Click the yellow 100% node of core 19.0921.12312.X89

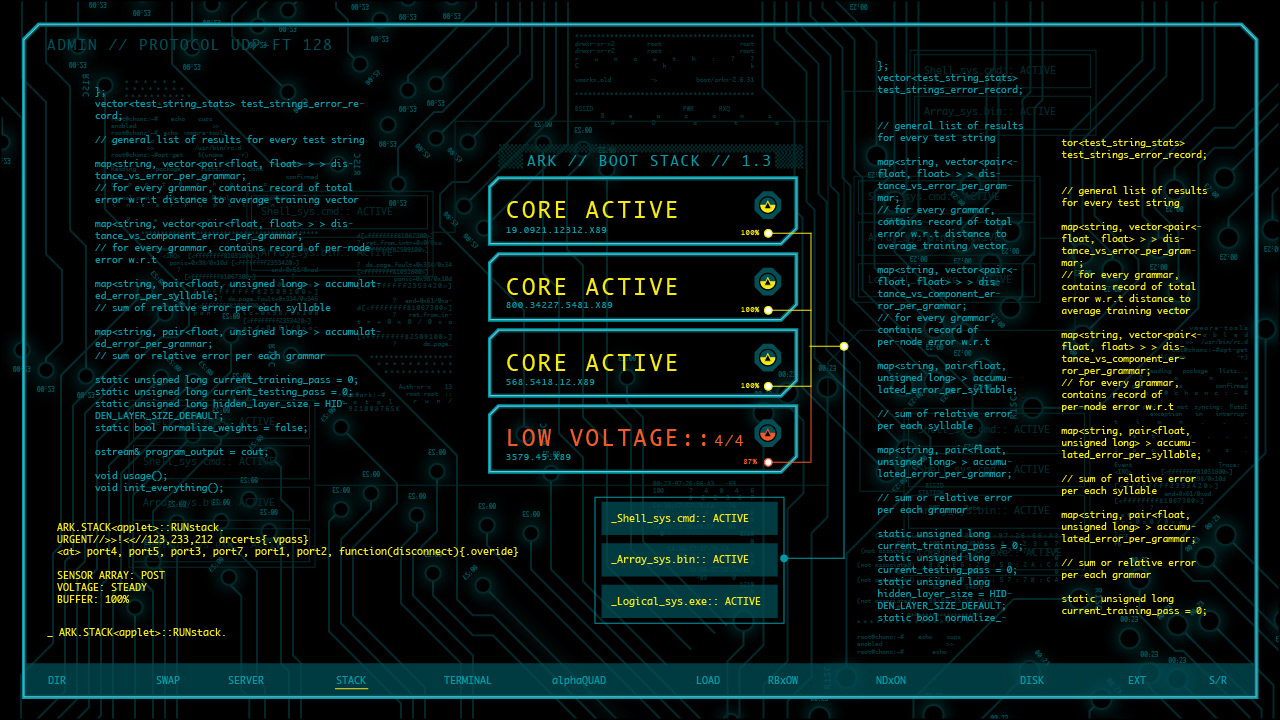click(768, 233)
